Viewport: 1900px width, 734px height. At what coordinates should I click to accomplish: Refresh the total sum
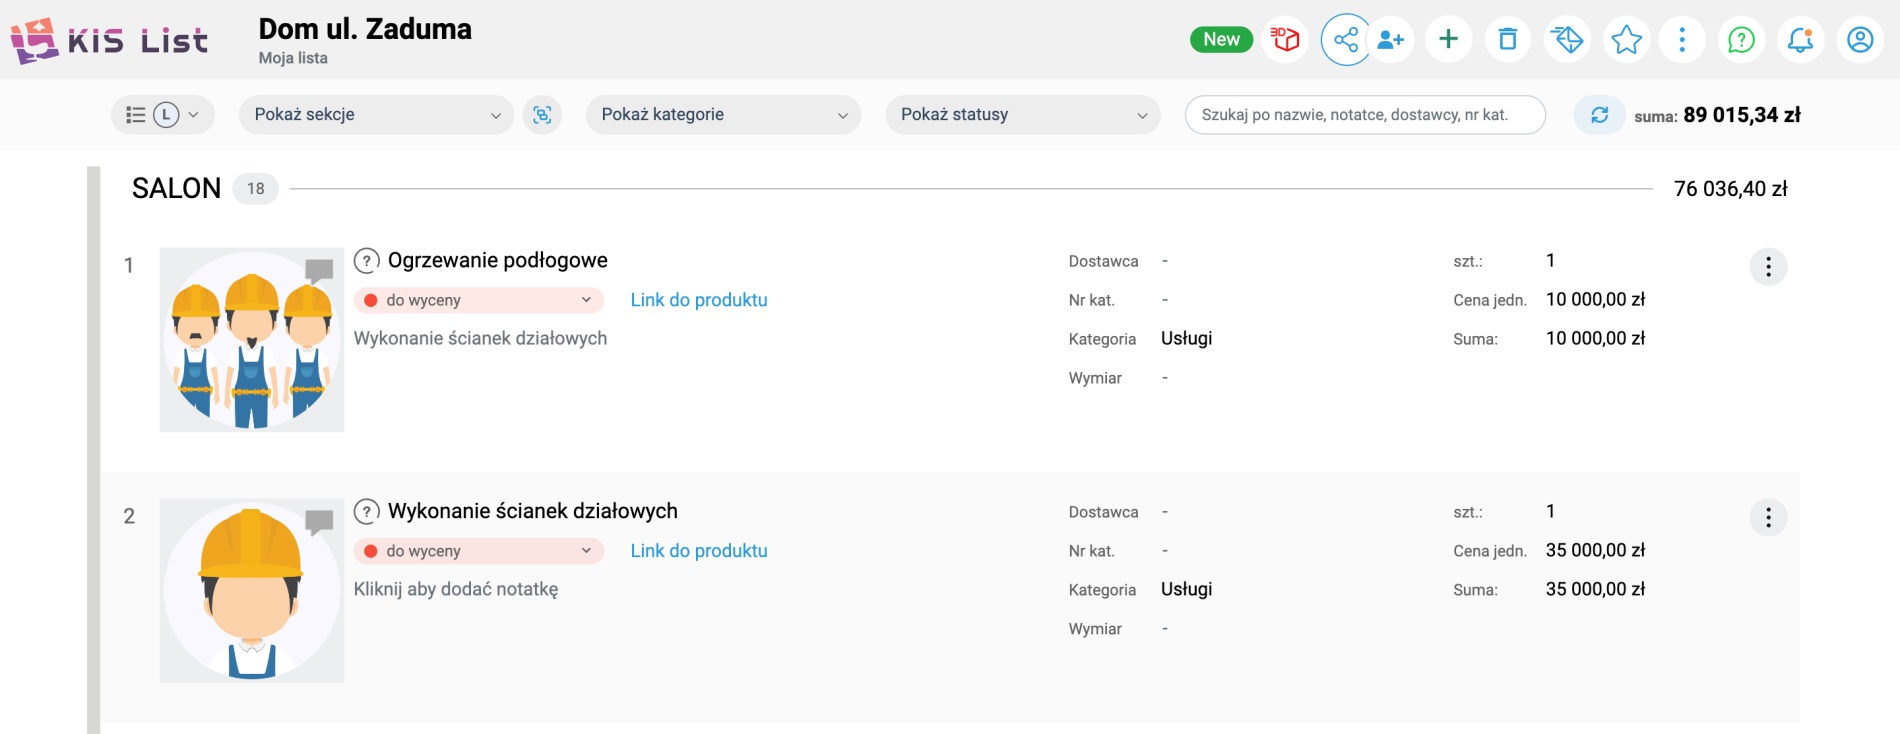[1599, 115]
